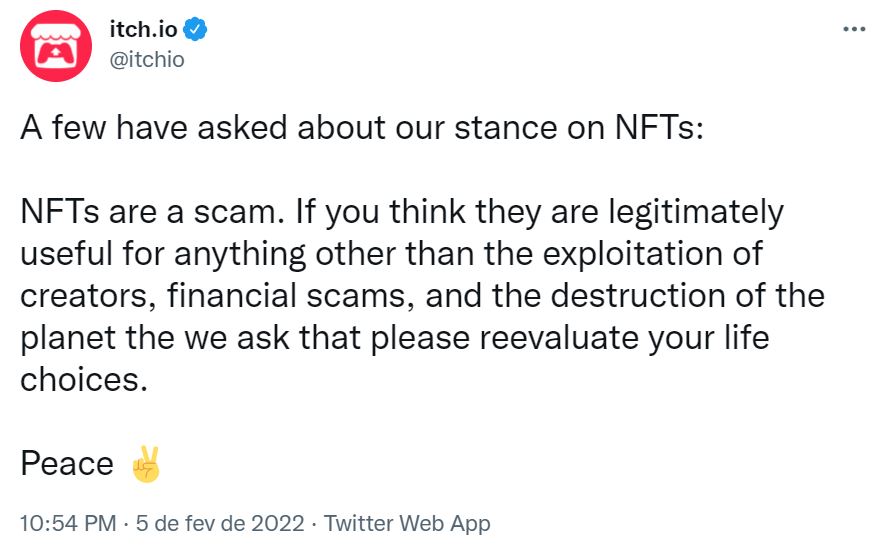884x545 pixels.
Task: Open the itch.io display name link
Action: coord(143,29)
